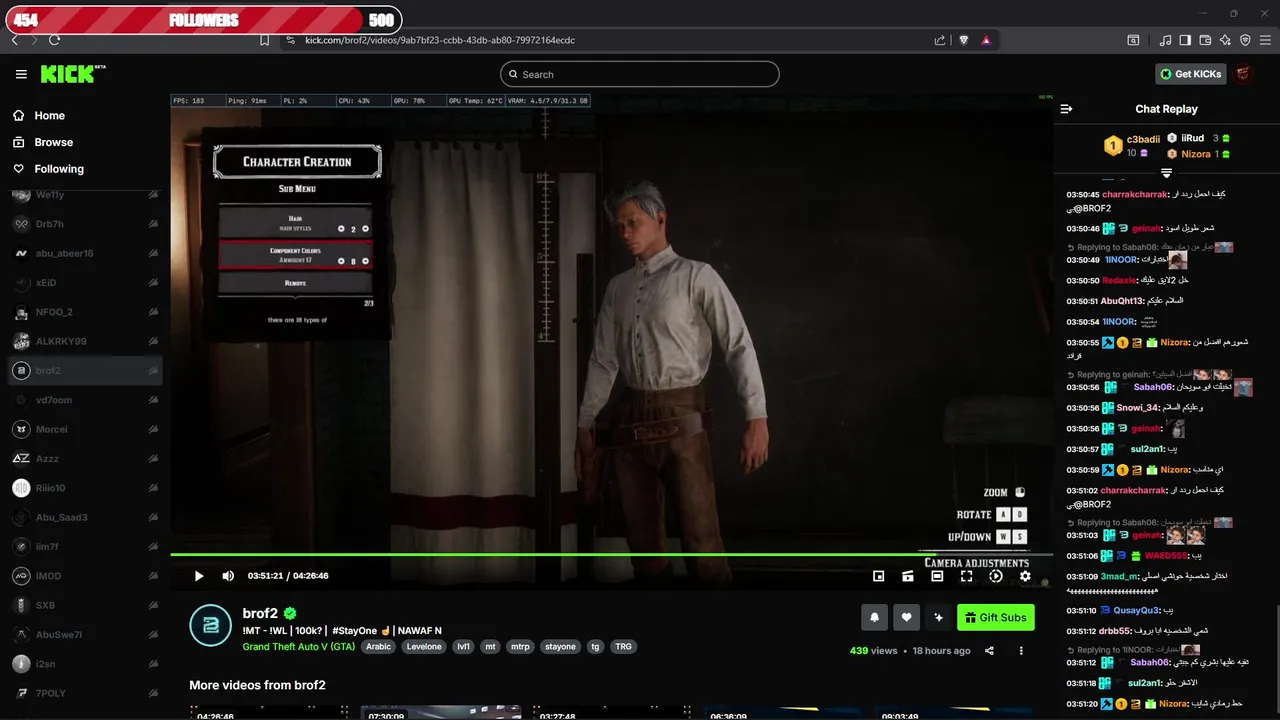The width and height of the screenshot is (1280, 720).
Task: Follow brof2 with the heart button
Action: [906, 618]
